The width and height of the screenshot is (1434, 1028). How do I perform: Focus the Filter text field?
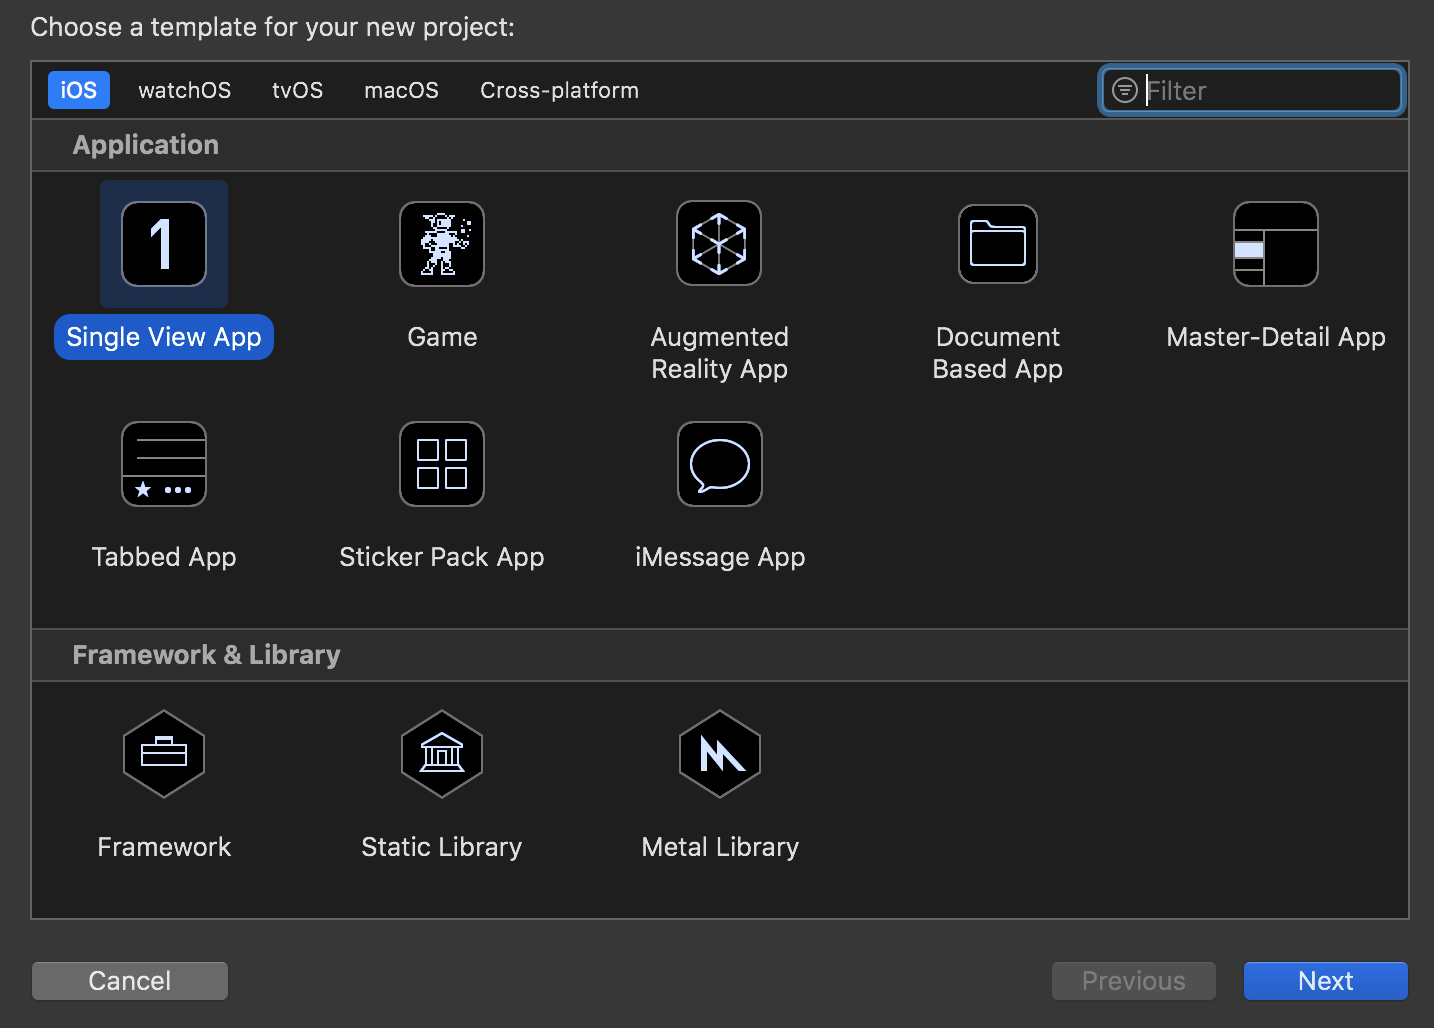tap(1252, 90)
